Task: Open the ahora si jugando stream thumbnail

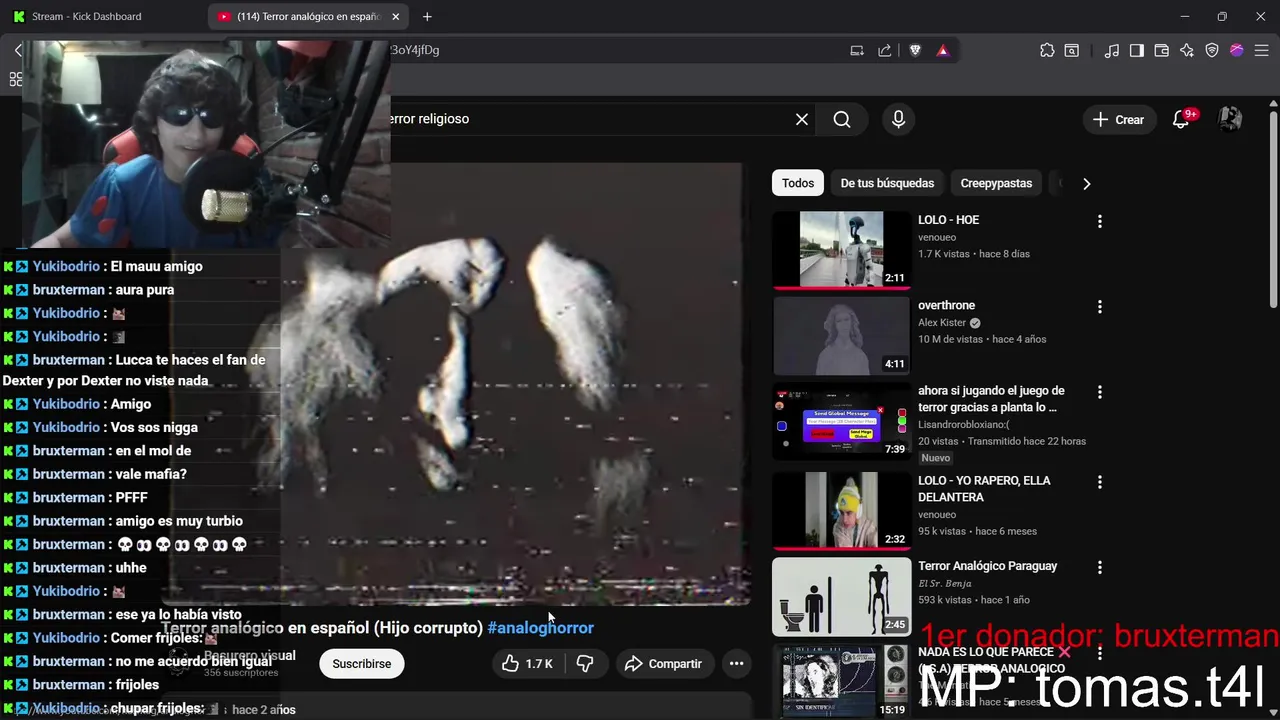Action: click(x=842, y=421)
